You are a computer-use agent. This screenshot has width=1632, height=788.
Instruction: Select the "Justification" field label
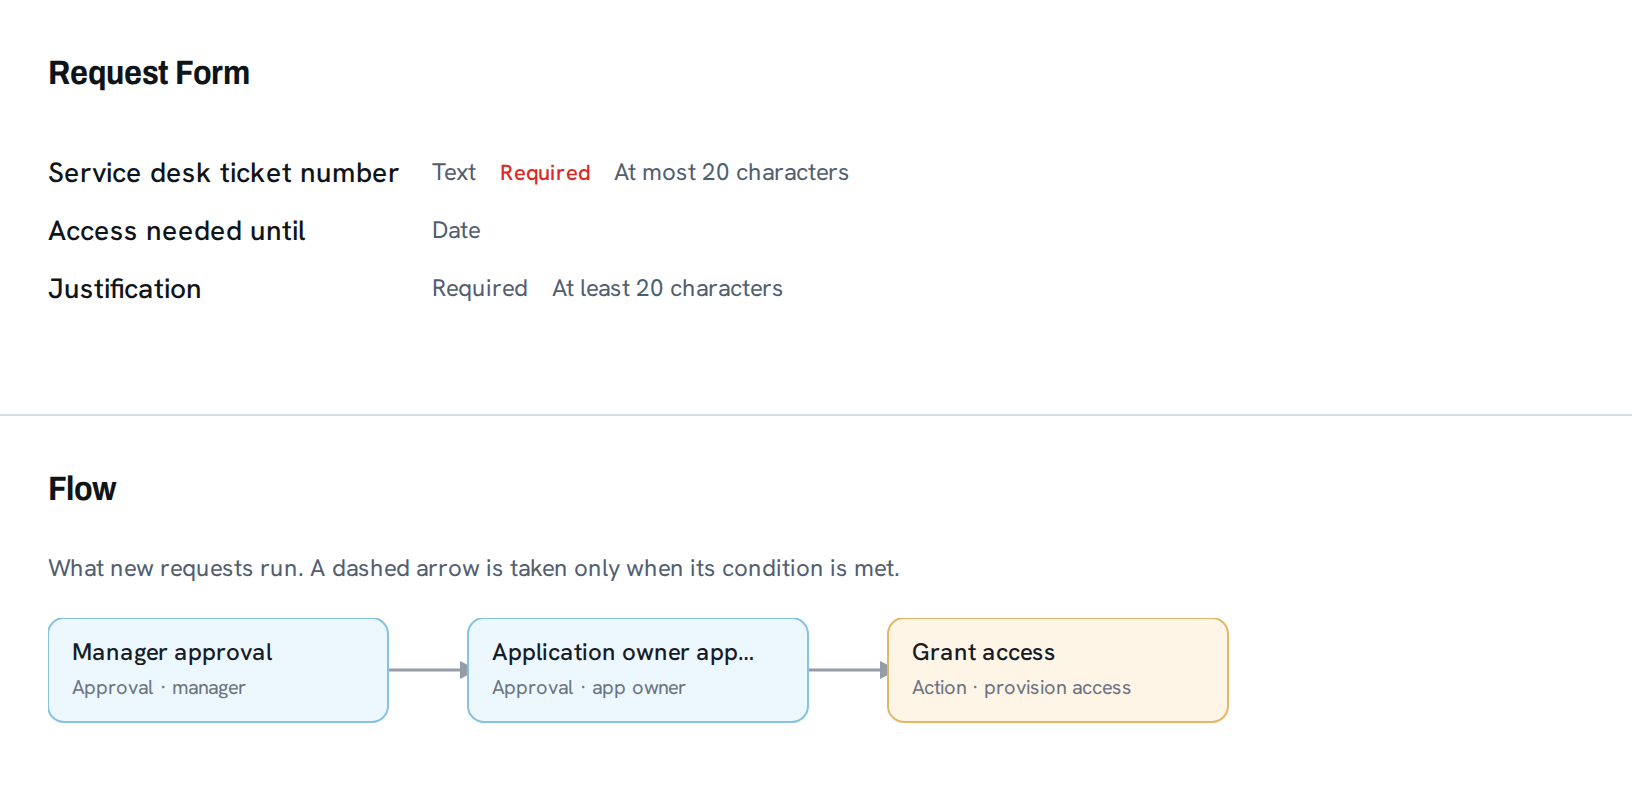point(125,289)
